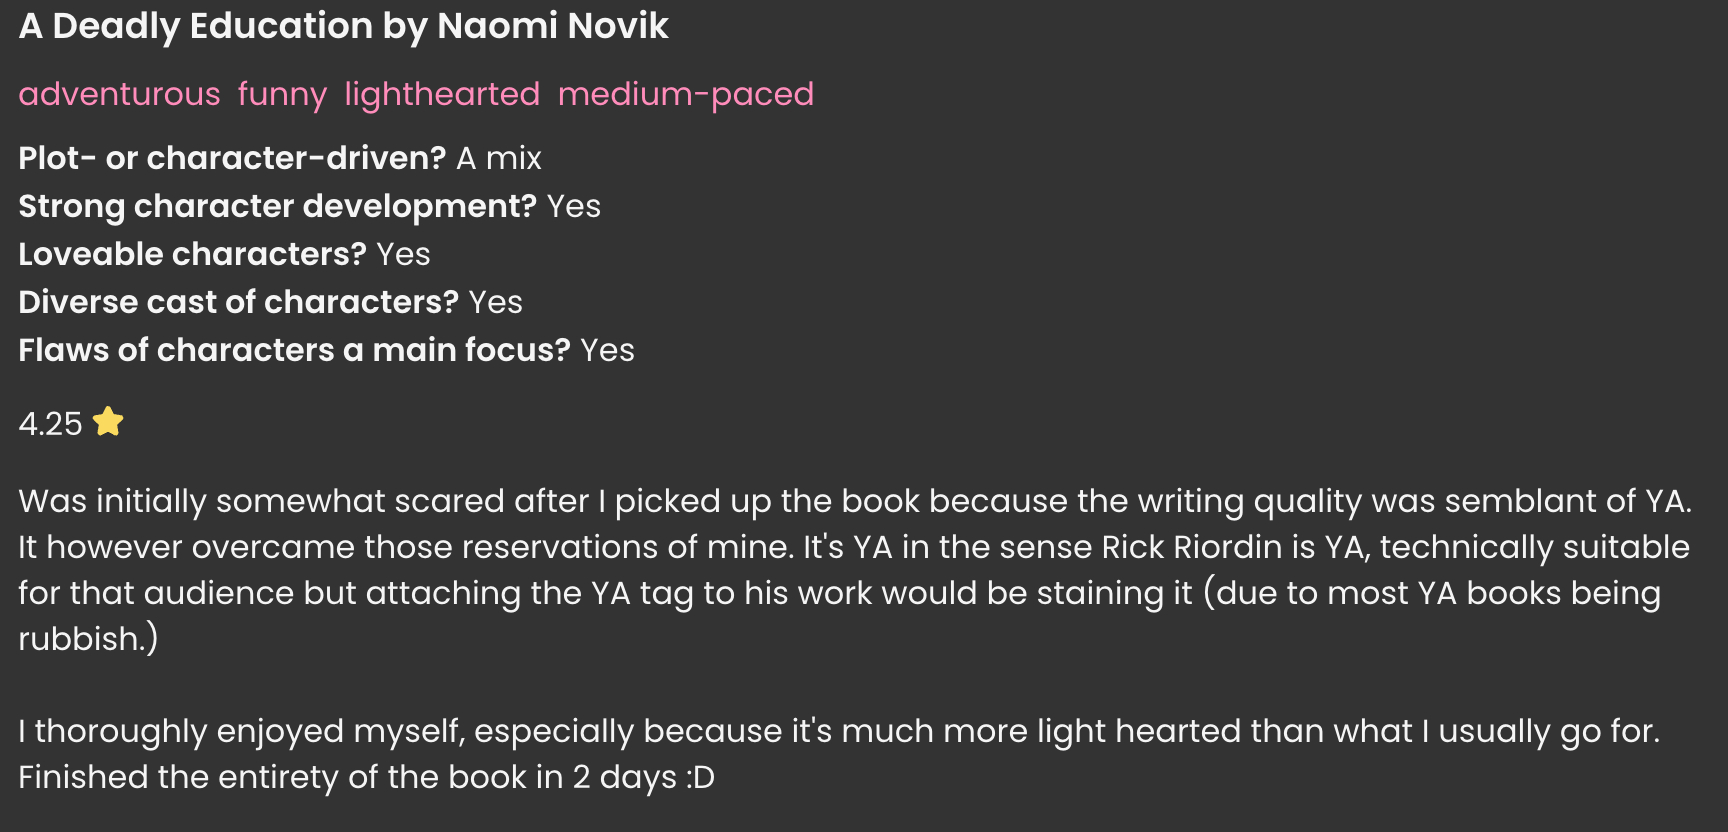Click the 'lighthearted' tag link

(x=442, y=94)
